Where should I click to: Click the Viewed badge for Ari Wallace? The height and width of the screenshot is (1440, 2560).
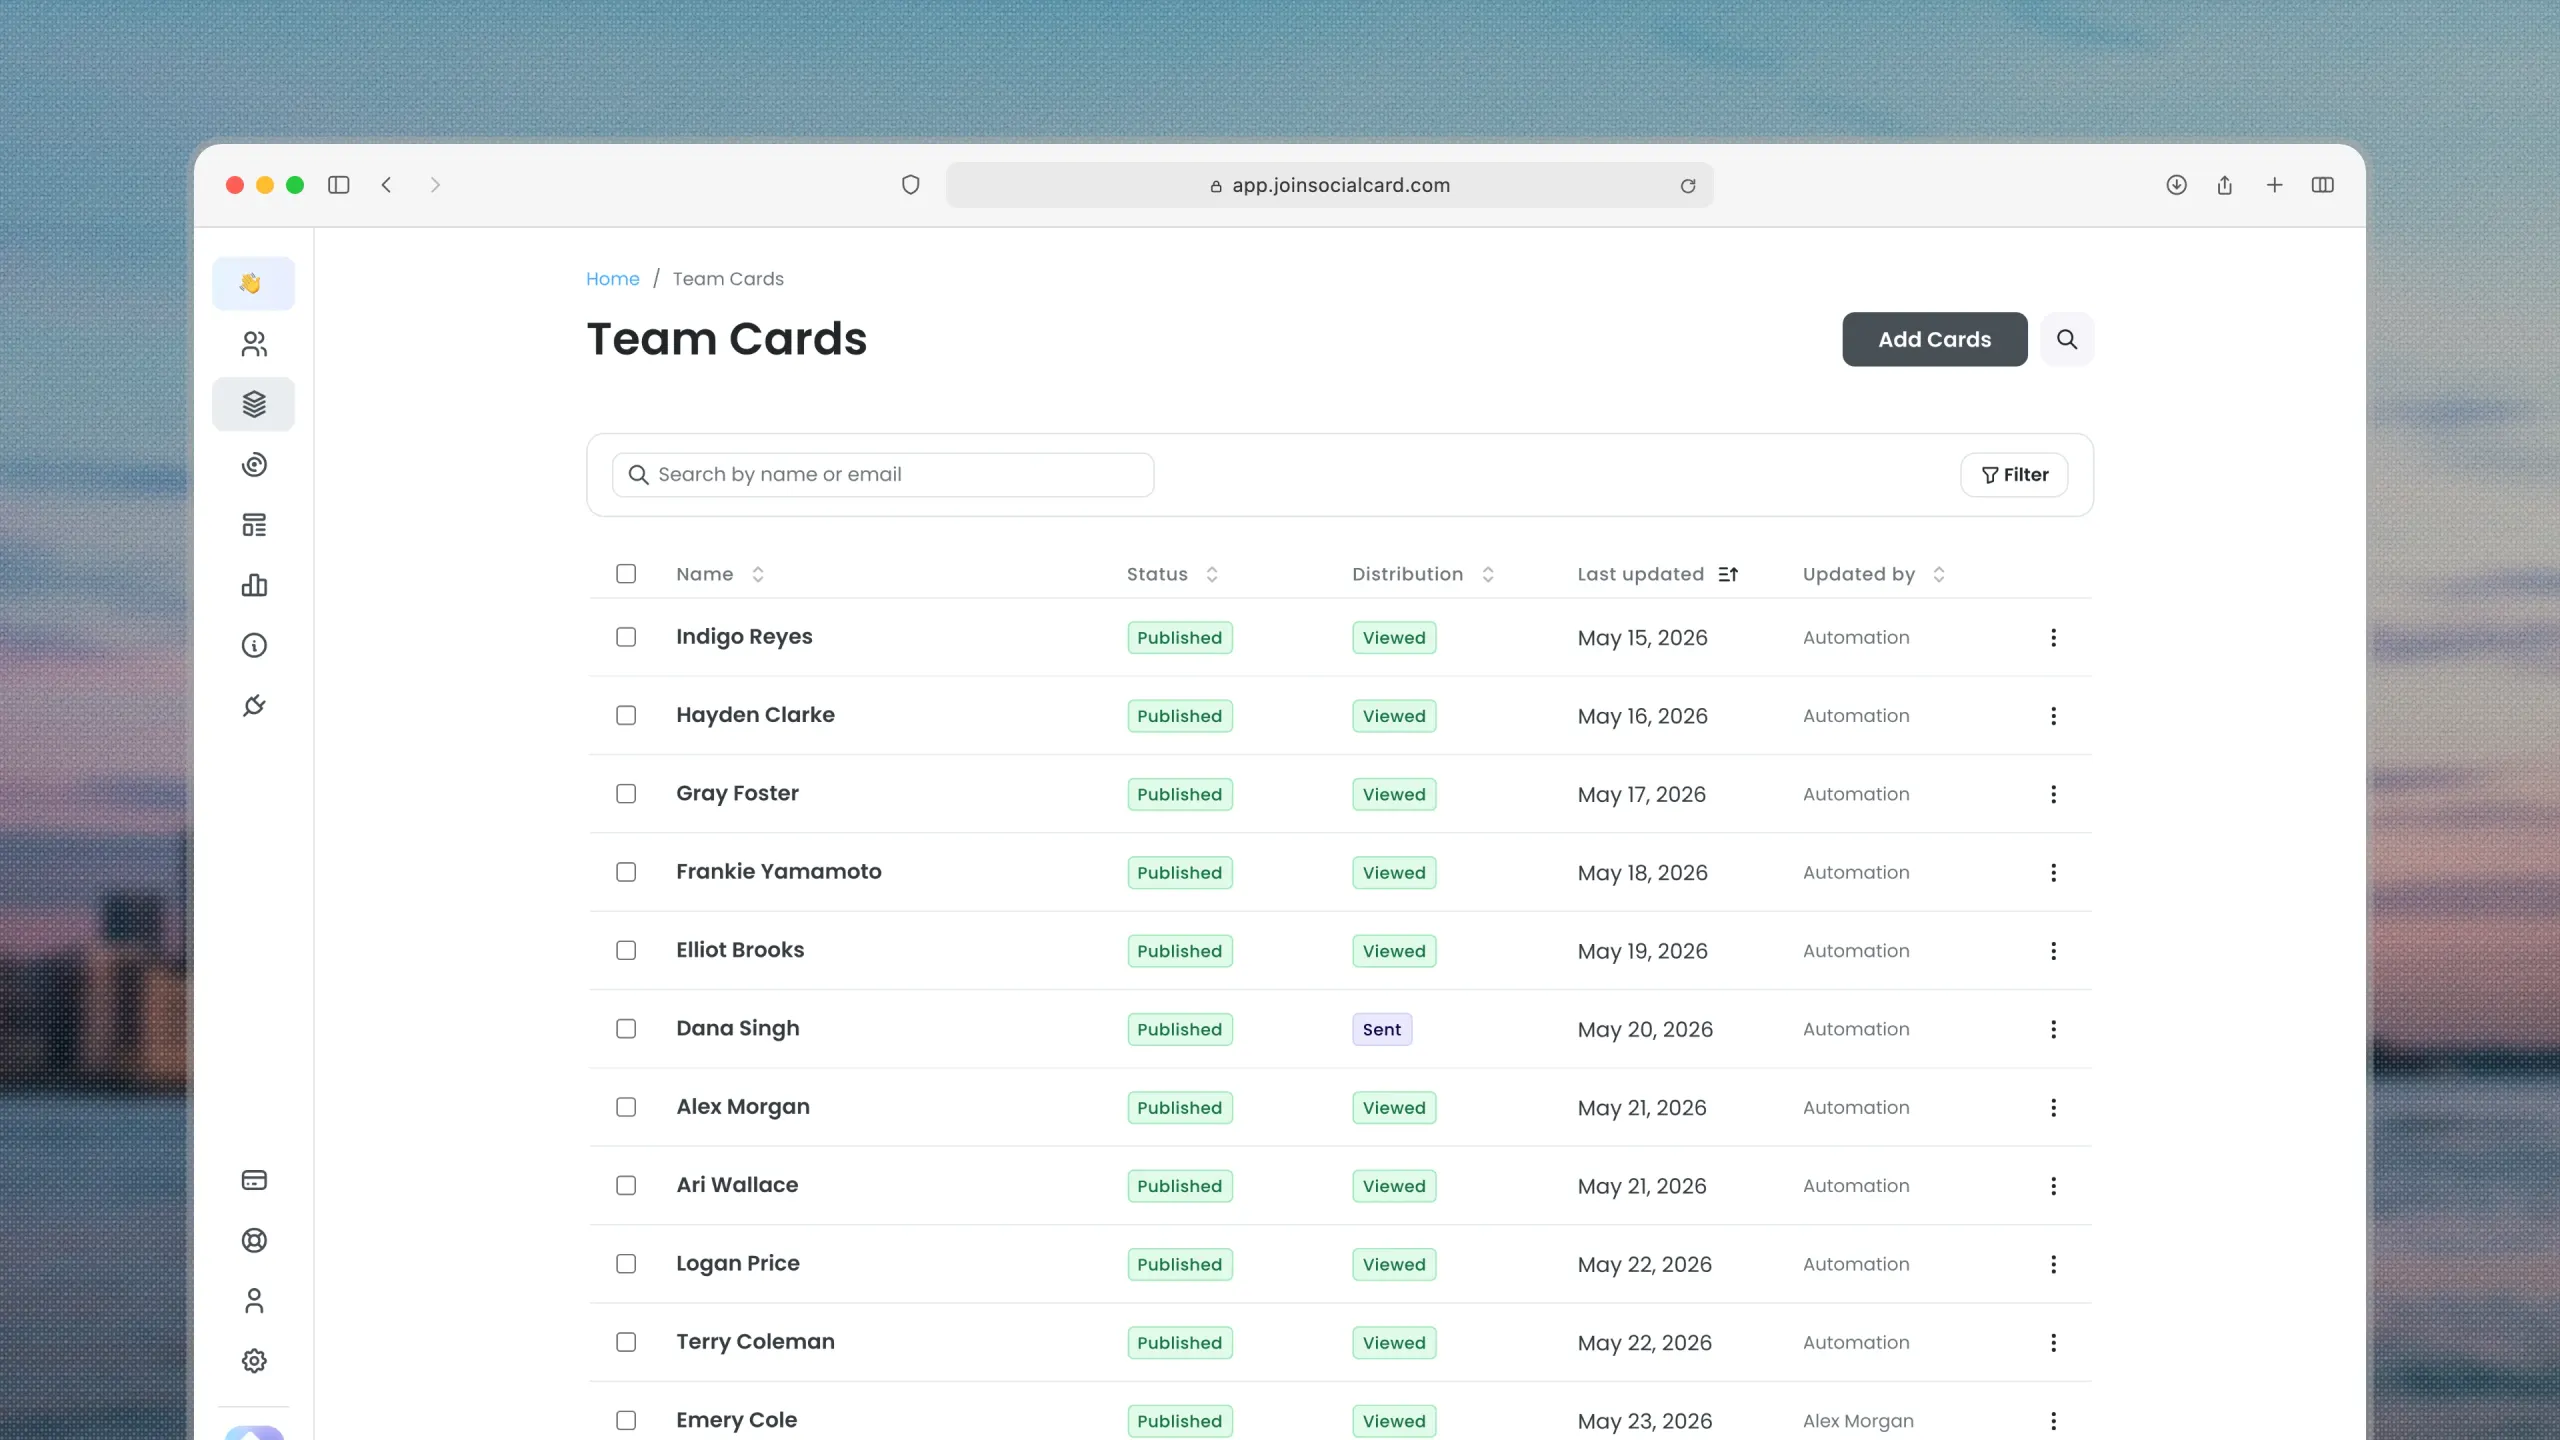[1394, 1186]
